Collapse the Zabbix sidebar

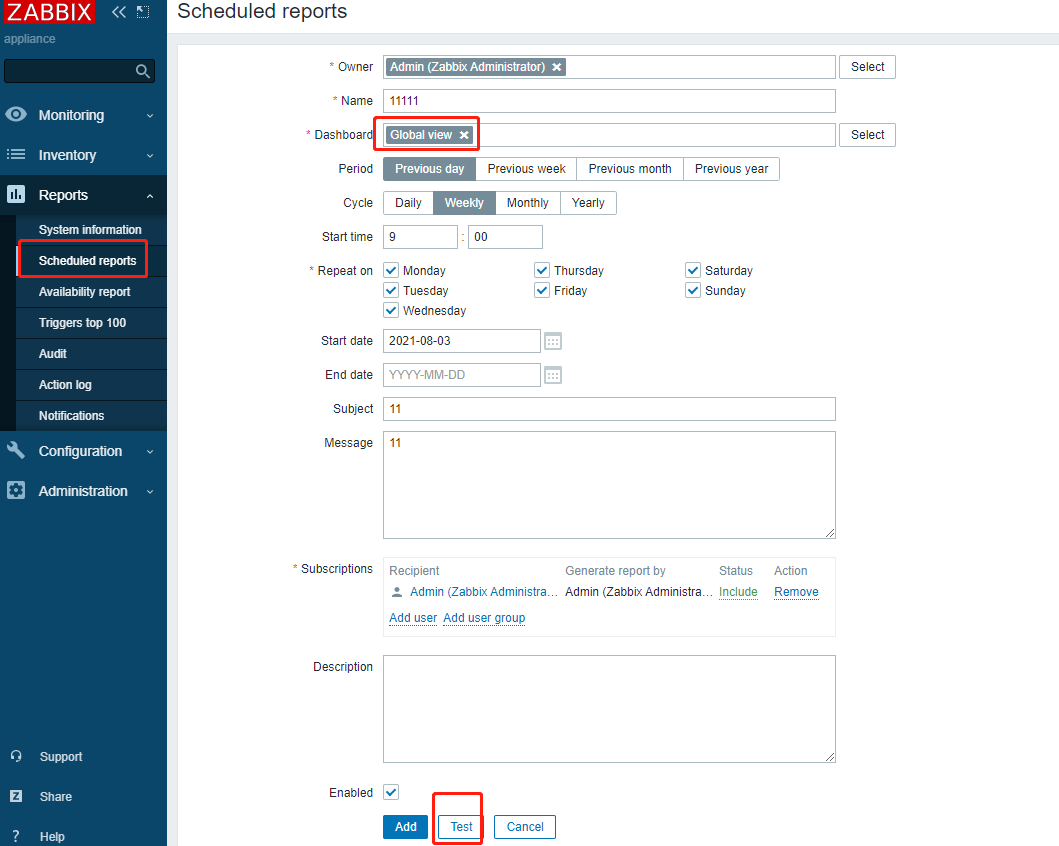[118, 12]
